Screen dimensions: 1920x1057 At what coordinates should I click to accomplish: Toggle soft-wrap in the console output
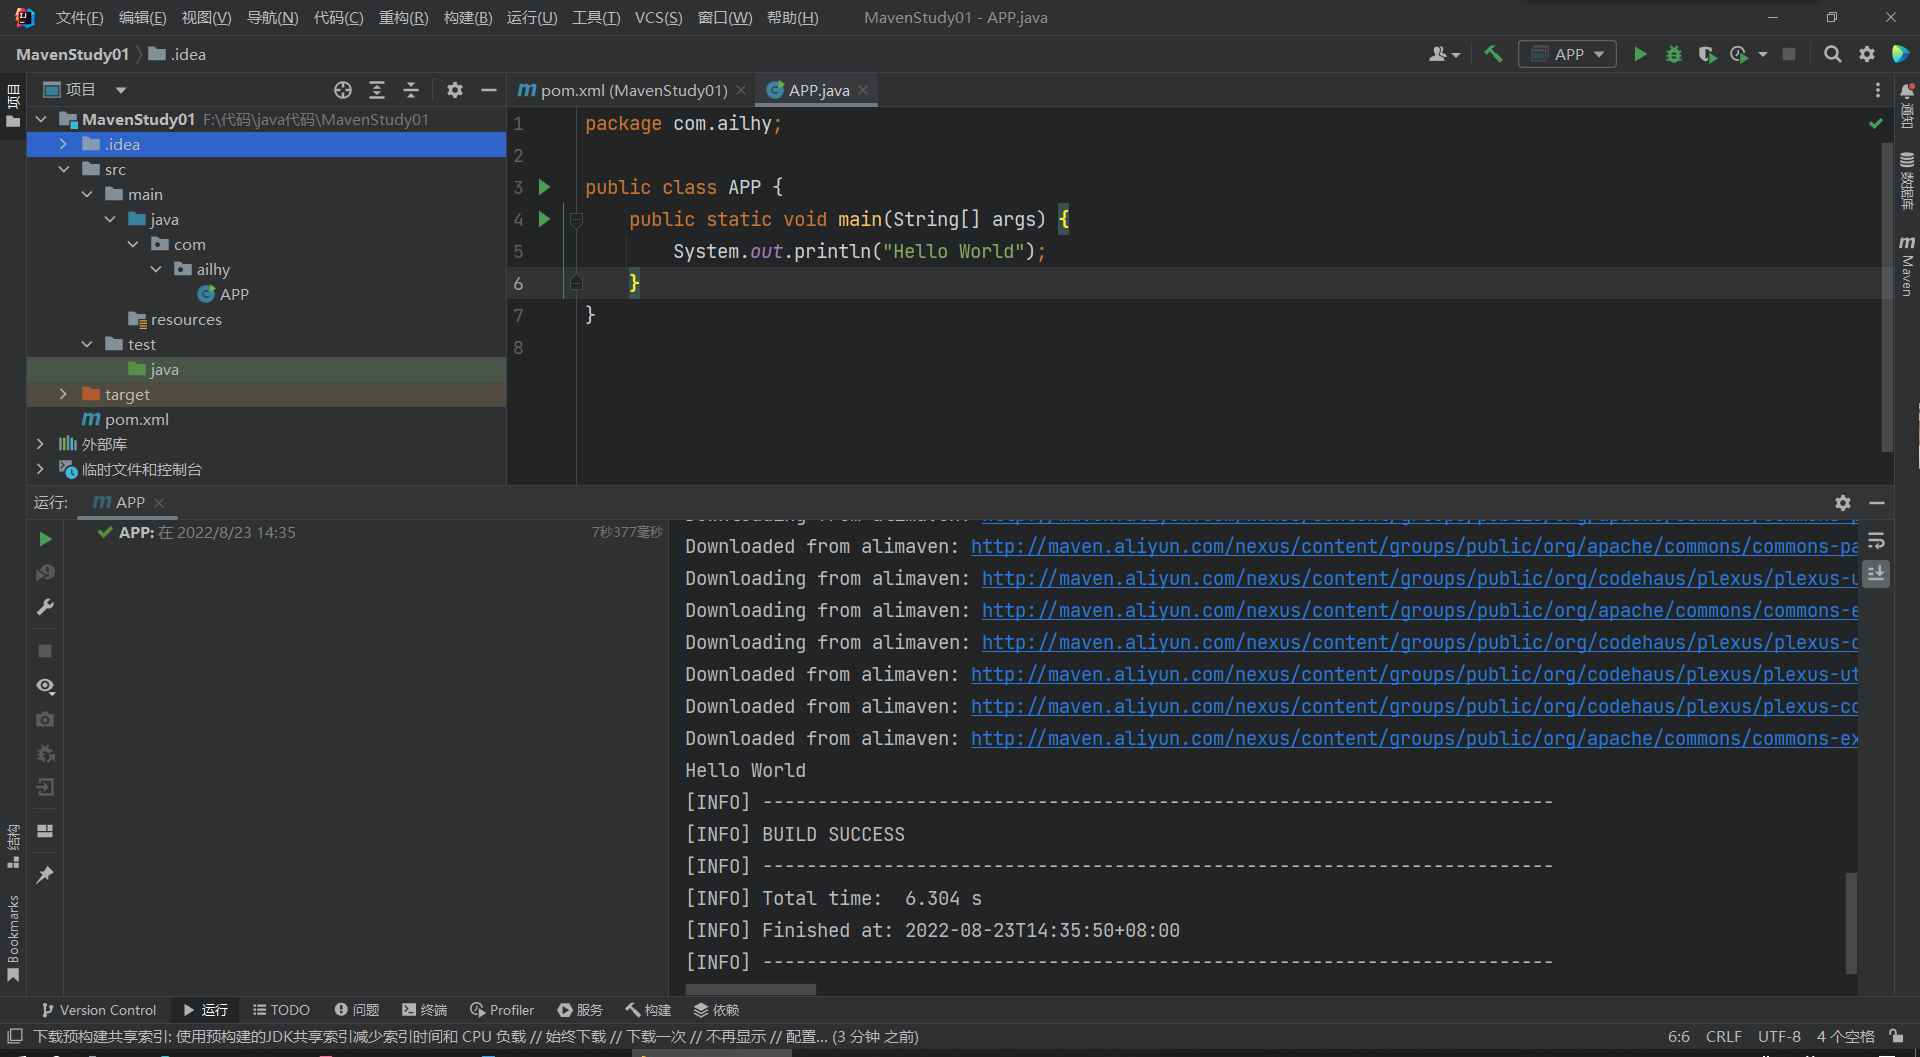(x=1876, y=541)
